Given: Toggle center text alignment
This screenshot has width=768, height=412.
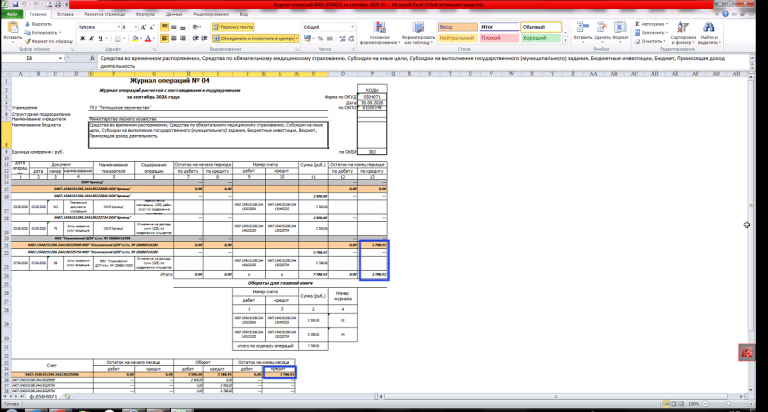Looking at the screenshot, I should click(x=173, y=38).
